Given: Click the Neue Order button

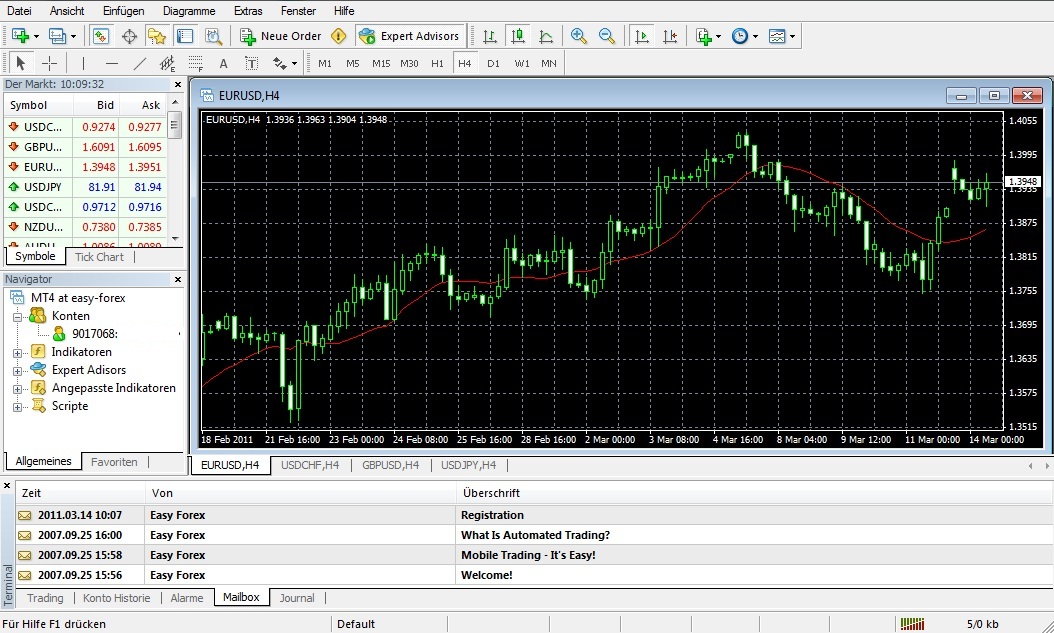Looking at the screenshot, I should [281, 36].
